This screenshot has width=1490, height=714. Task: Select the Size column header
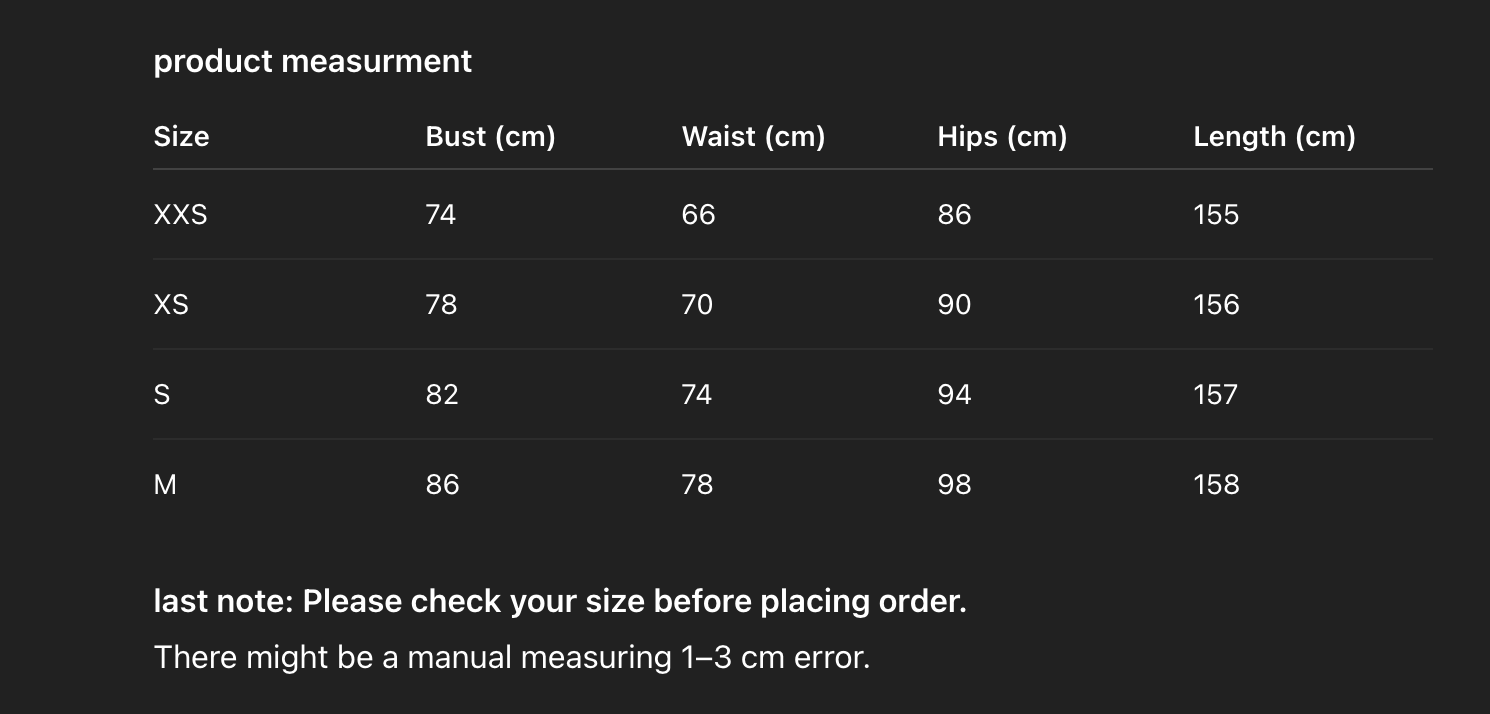(181, 136)
